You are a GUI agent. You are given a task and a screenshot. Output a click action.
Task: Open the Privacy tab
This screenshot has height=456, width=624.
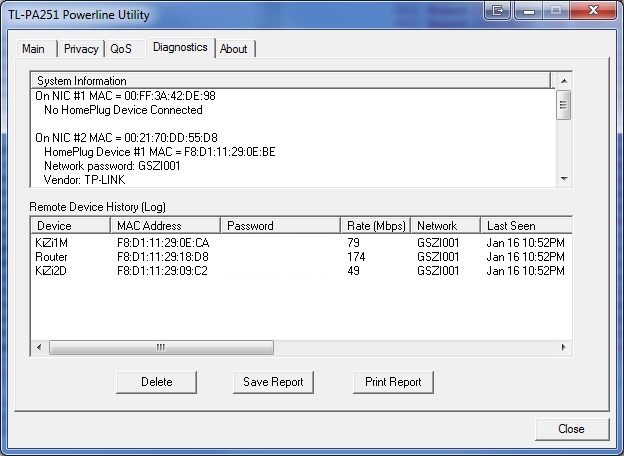pos(81,49)
